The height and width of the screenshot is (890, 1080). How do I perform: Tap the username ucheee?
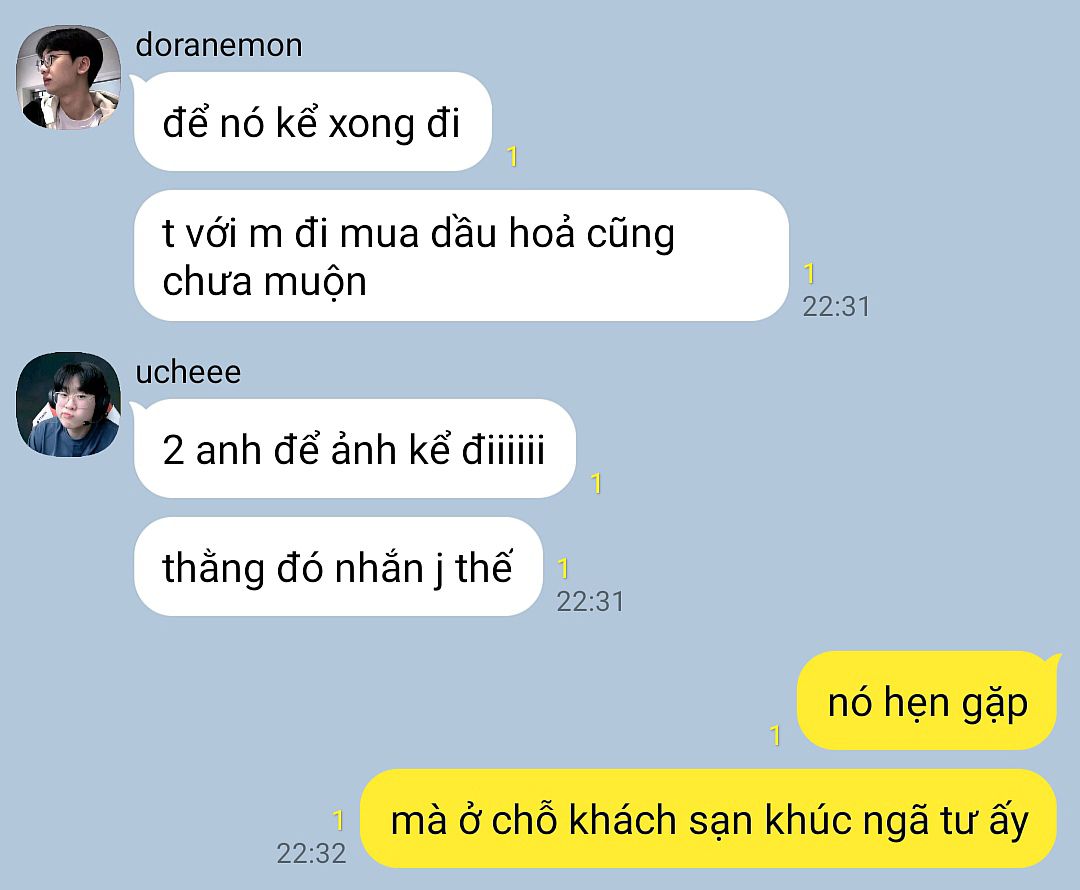click(x=188, y=373)
